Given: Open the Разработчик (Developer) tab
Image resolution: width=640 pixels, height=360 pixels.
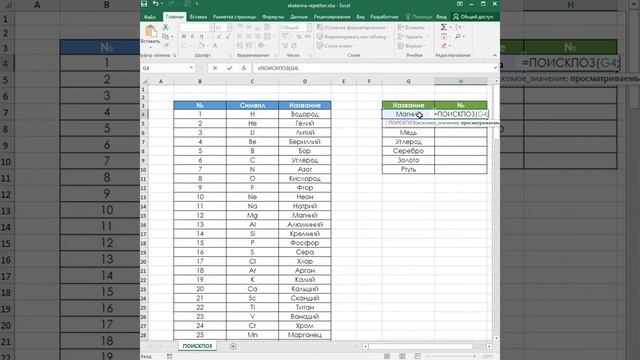Looking at the screenshot, I should click(384, 17).
